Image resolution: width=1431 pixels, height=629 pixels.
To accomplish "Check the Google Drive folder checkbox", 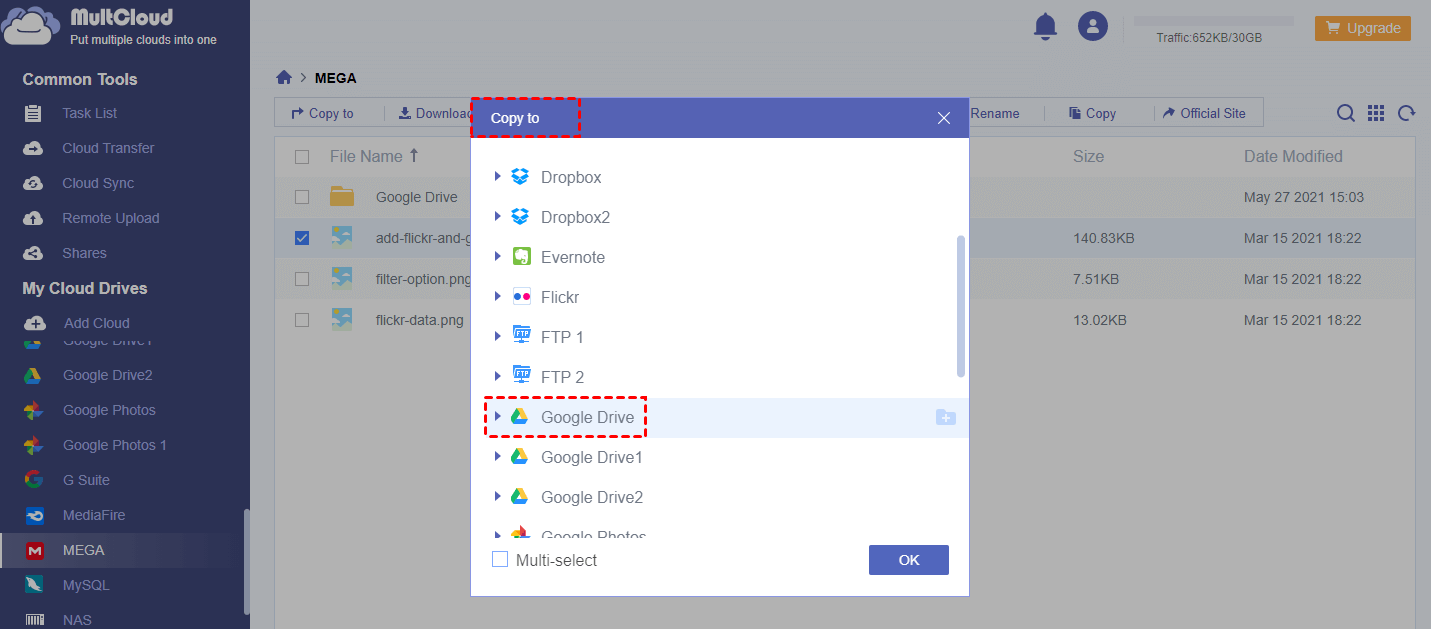I will (x=302, y=197).
